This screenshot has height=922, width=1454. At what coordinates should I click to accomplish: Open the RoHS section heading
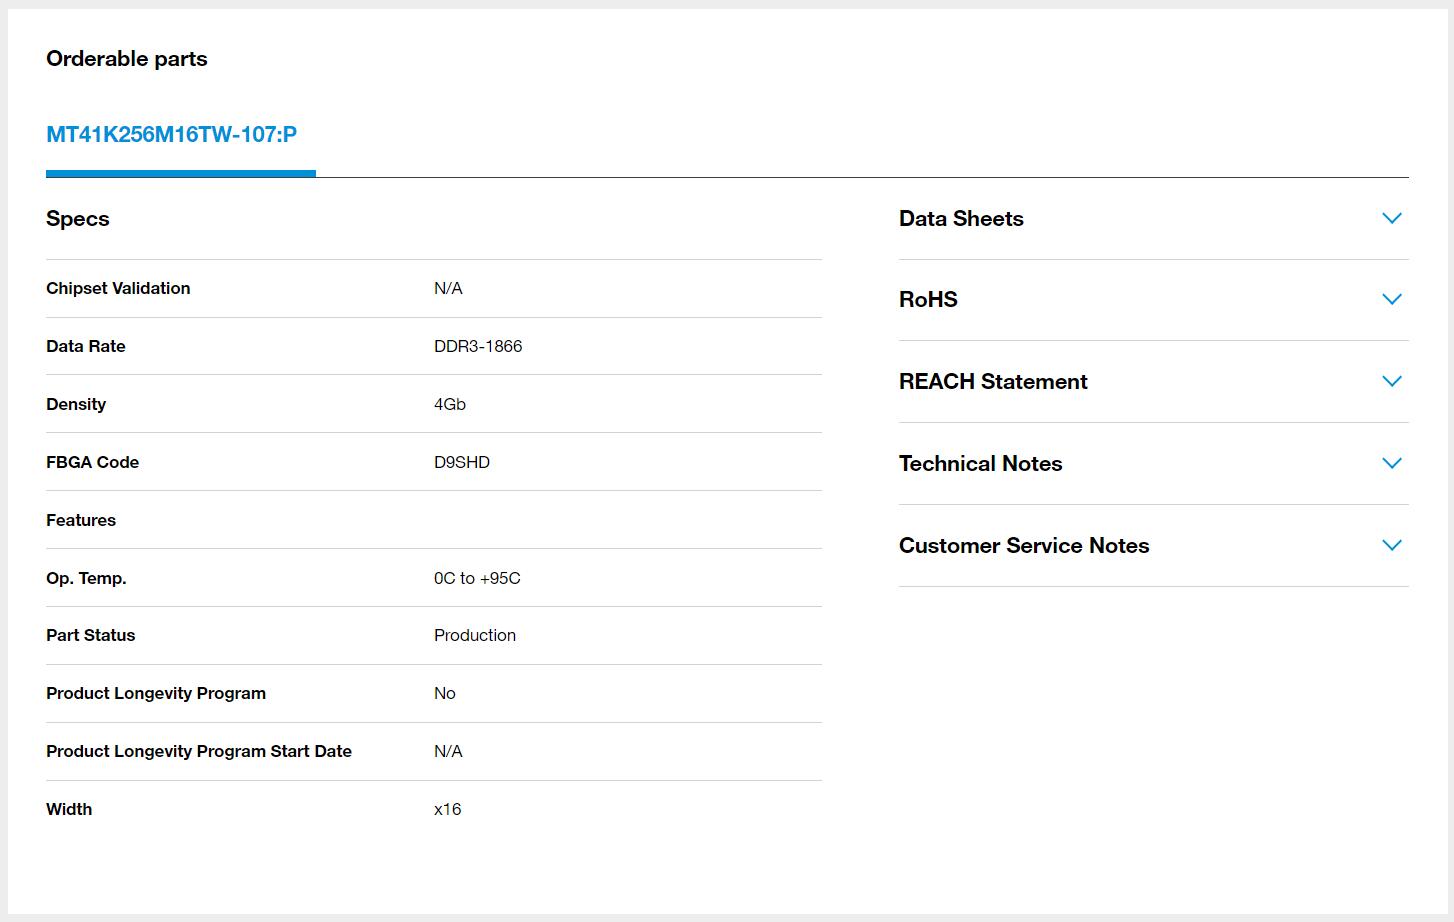[x=927, y=300]
